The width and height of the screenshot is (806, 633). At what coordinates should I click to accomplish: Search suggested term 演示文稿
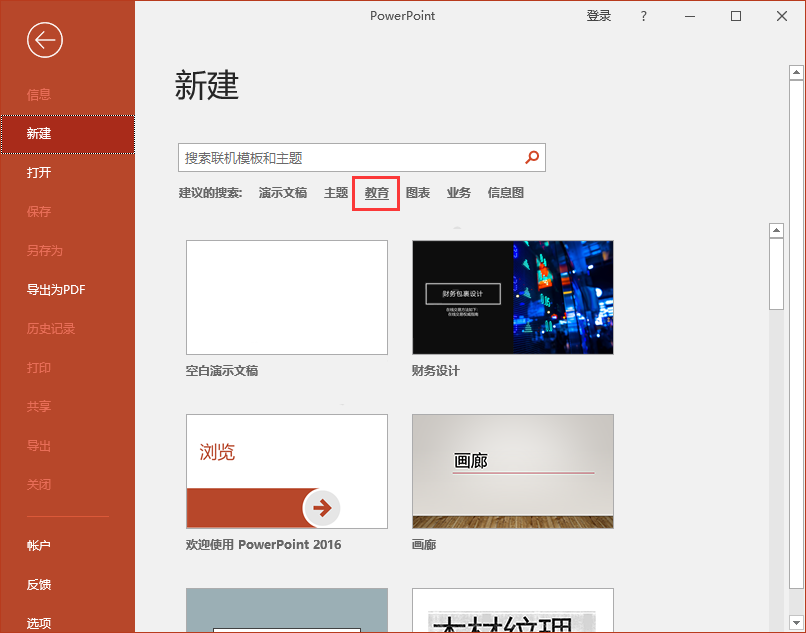[x=283, y=192]
